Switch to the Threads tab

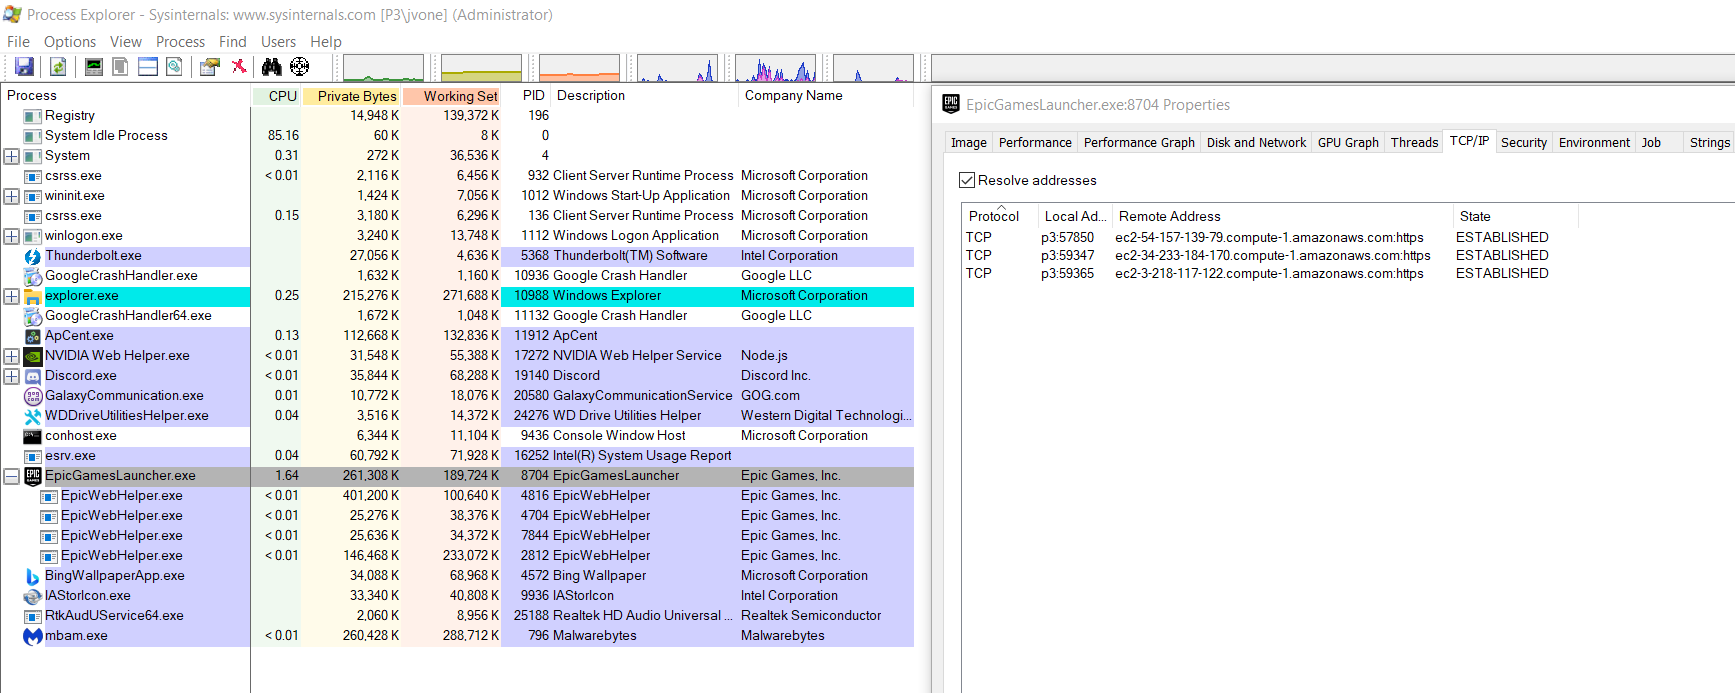[x=1414, y=142]
